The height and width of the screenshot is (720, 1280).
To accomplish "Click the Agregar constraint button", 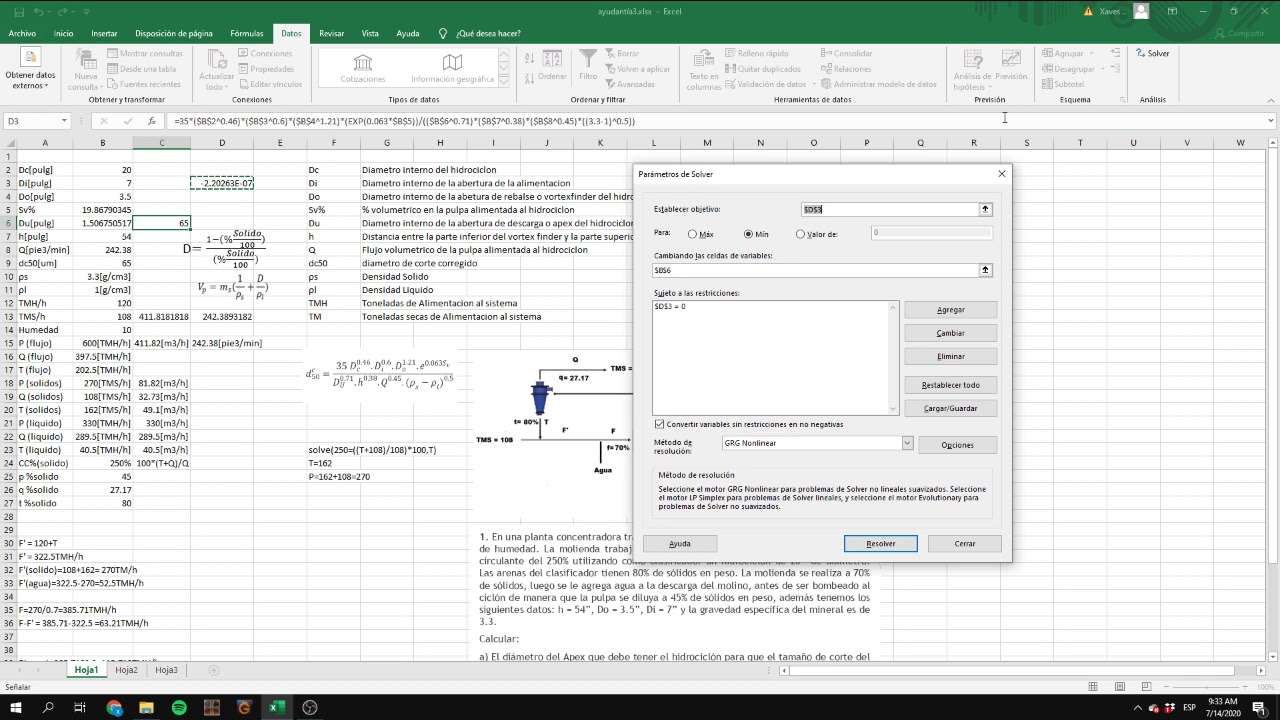I will 950,310.
